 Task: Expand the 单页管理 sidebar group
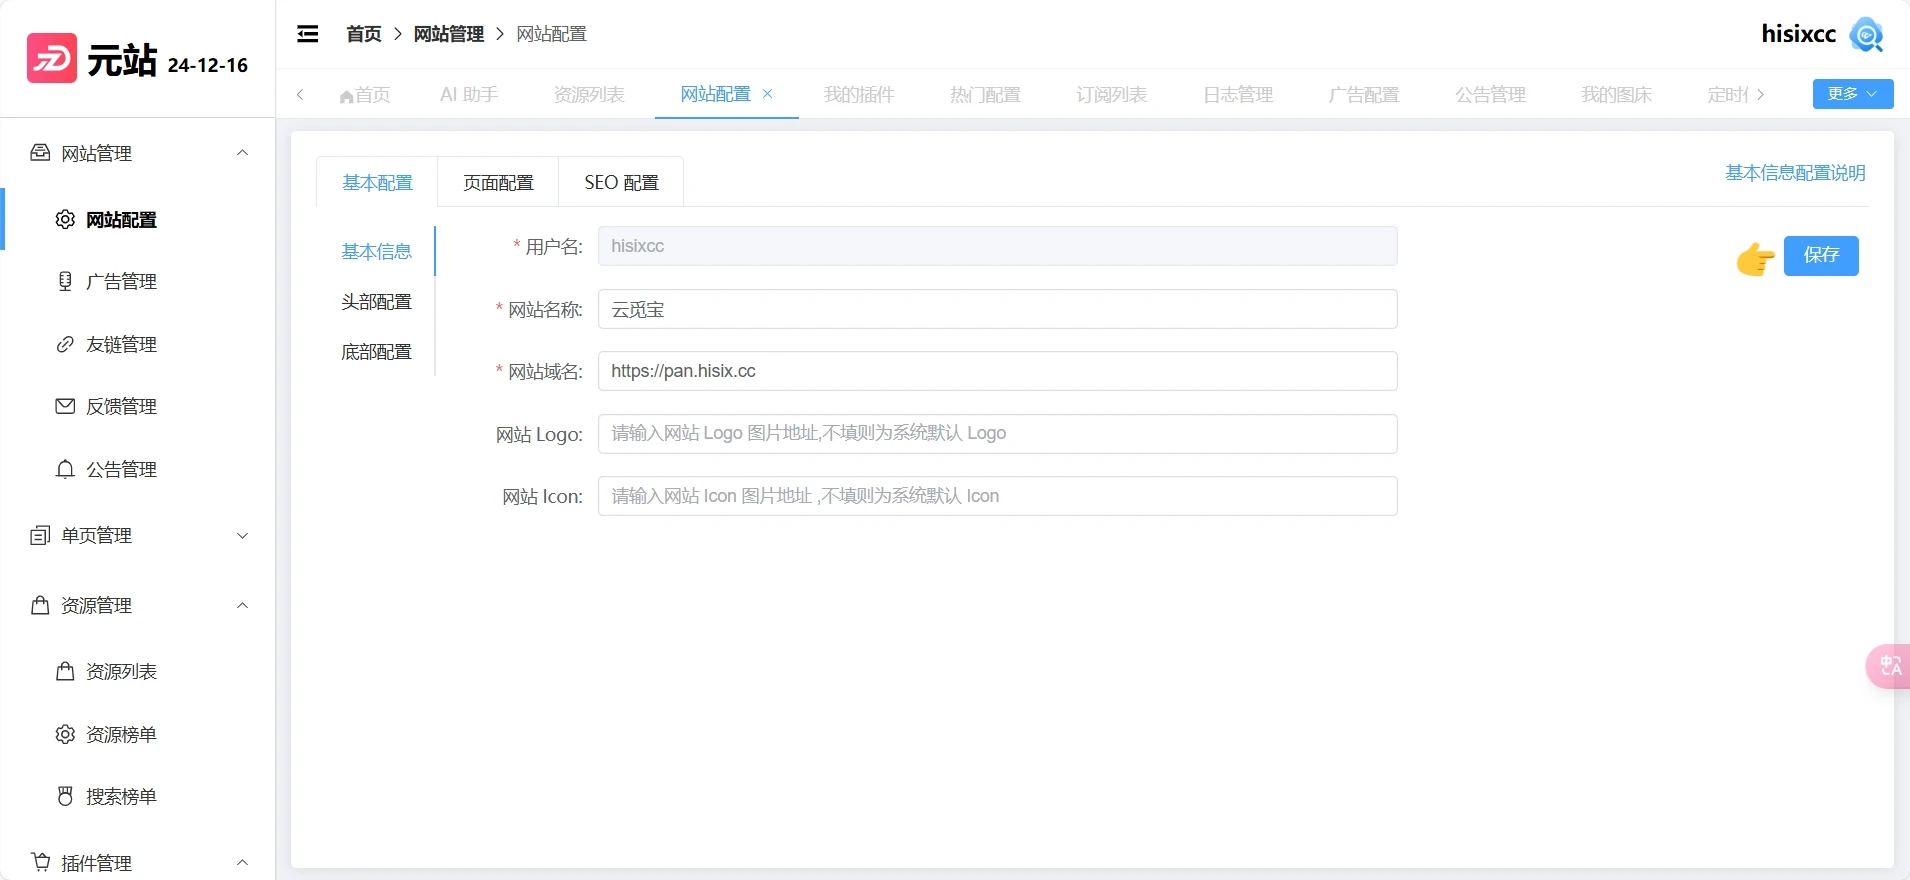coord(242,536)
